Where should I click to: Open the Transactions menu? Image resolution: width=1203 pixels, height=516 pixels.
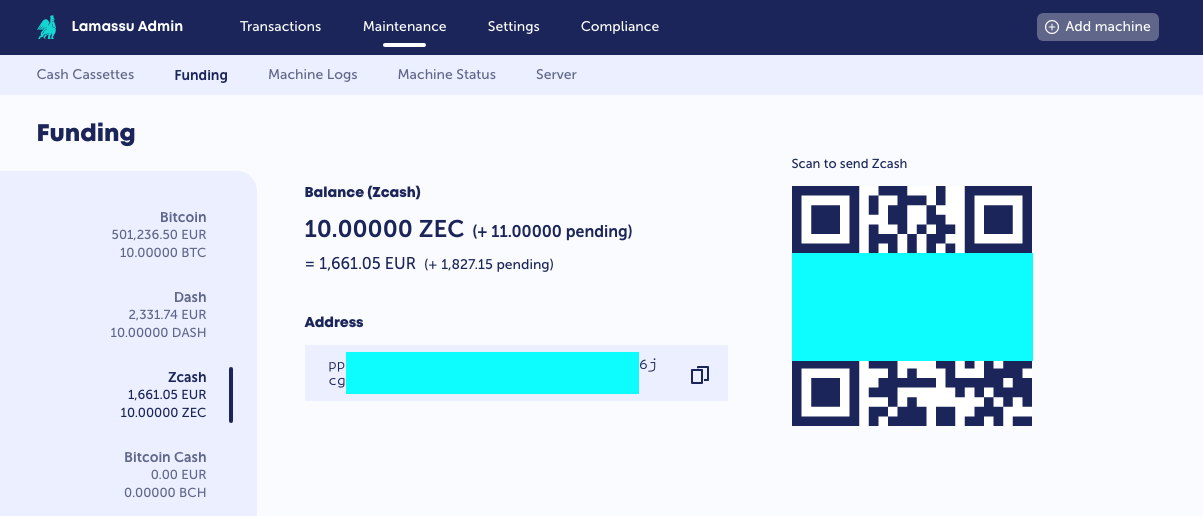click(x=281, y=27)
